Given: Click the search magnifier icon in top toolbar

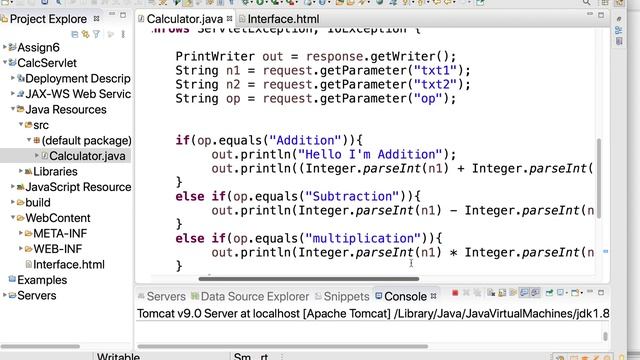Looking at the screenshot, I should [587, 2].
